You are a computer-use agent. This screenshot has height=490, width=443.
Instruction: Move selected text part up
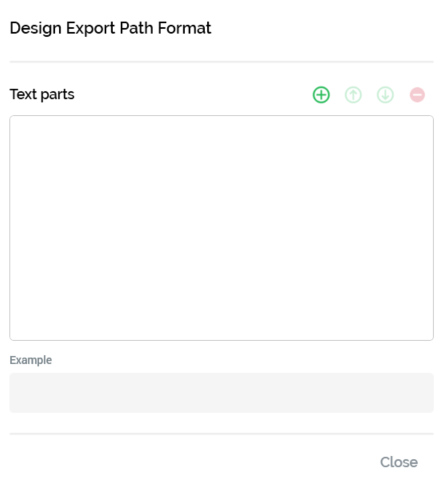pos(353,95)
